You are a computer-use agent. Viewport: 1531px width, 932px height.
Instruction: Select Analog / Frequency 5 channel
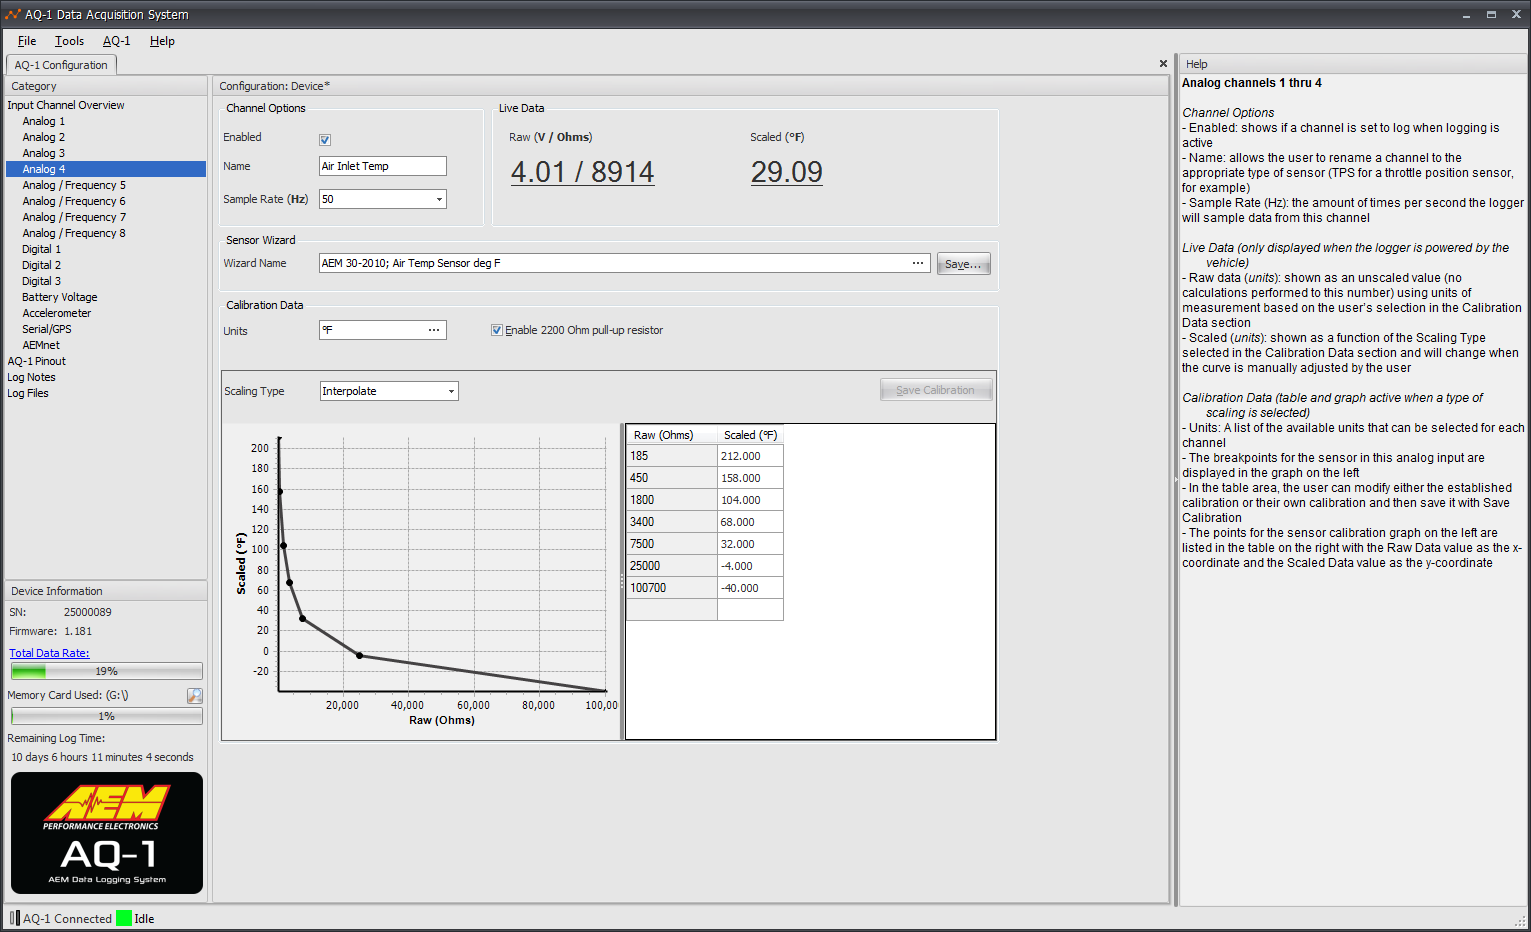(74, 185)
